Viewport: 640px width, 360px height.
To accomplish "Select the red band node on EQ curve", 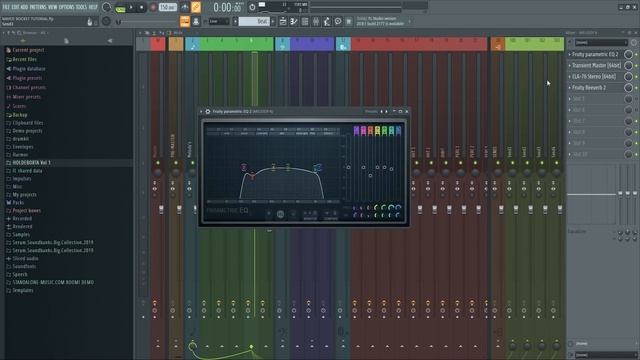I will (x=253, y=176).
